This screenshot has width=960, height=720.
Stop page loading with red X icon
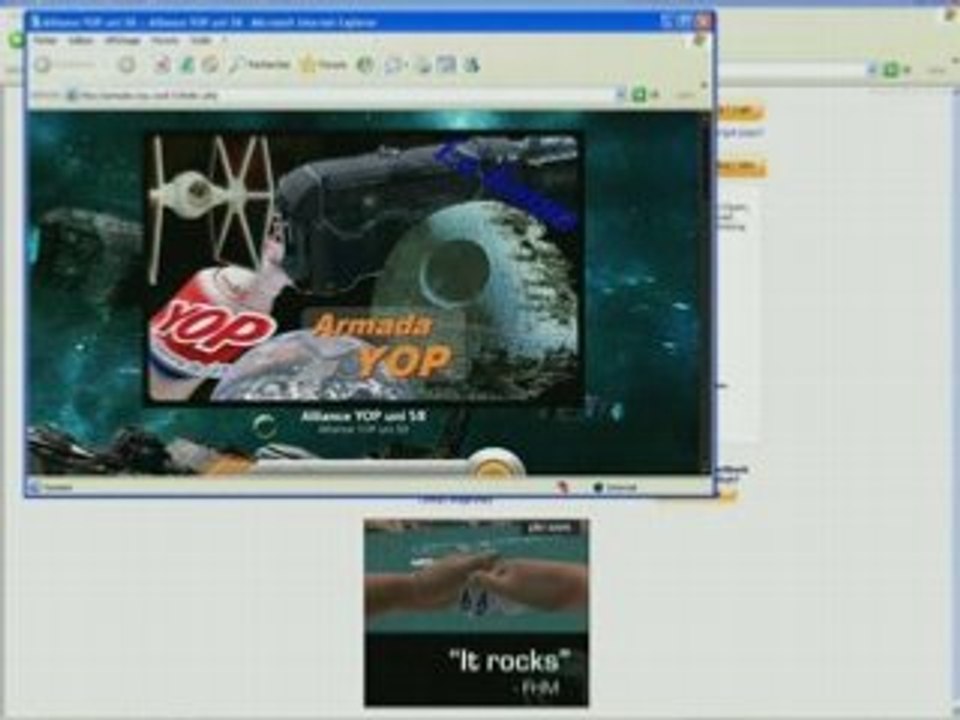pos(162,64)
